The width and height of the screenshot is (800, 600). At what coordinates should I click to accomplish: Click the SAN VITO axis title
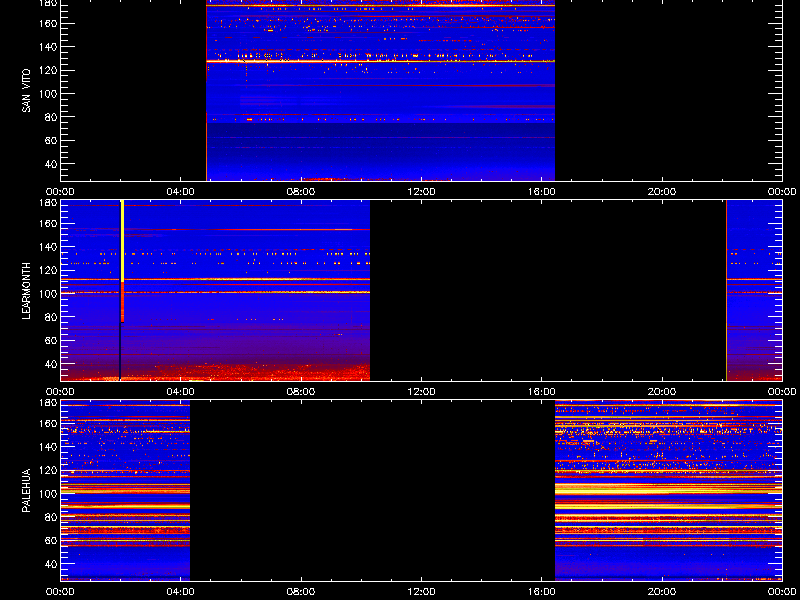point(26,91)
